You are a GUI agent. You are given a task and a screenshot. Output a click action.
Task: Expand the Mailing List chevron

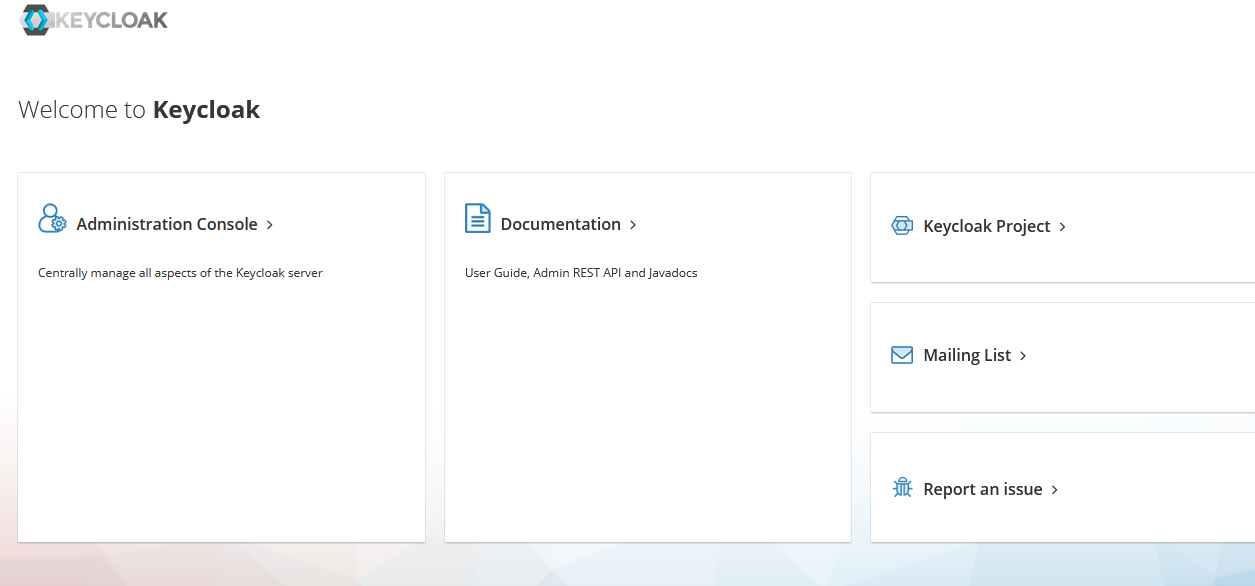pyautogui.click(x=1022, y=355)
